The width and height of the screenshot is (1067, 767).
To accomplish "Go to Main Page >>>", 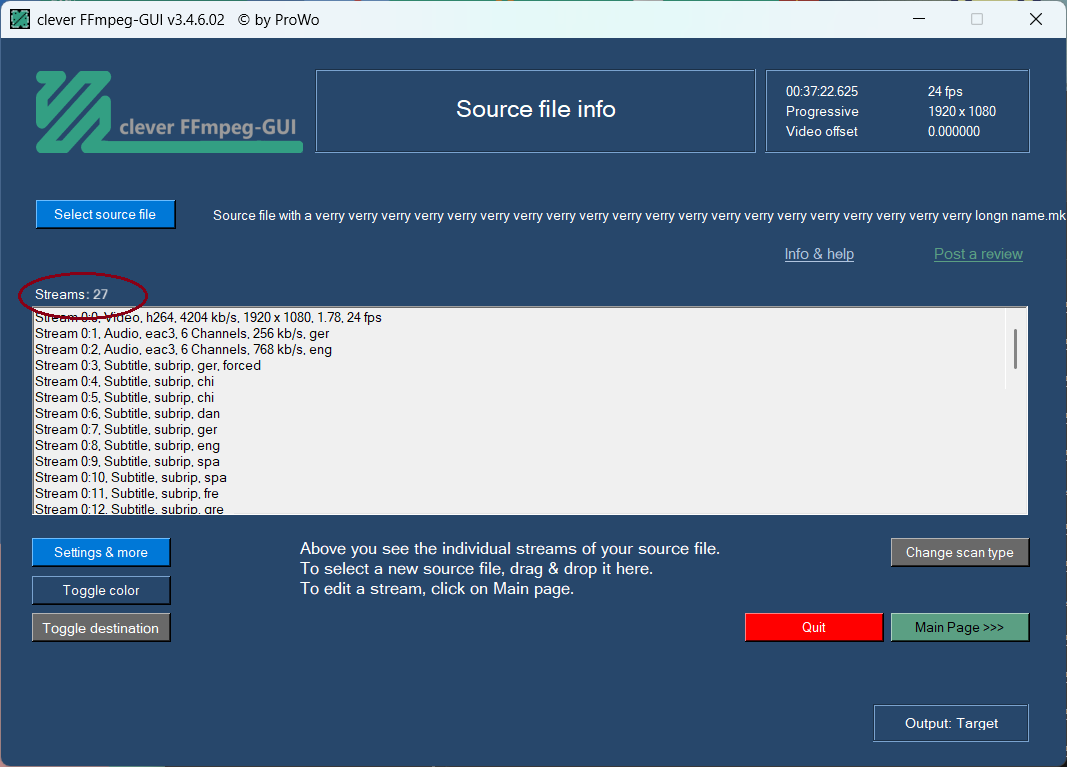I will pos(959,627).
